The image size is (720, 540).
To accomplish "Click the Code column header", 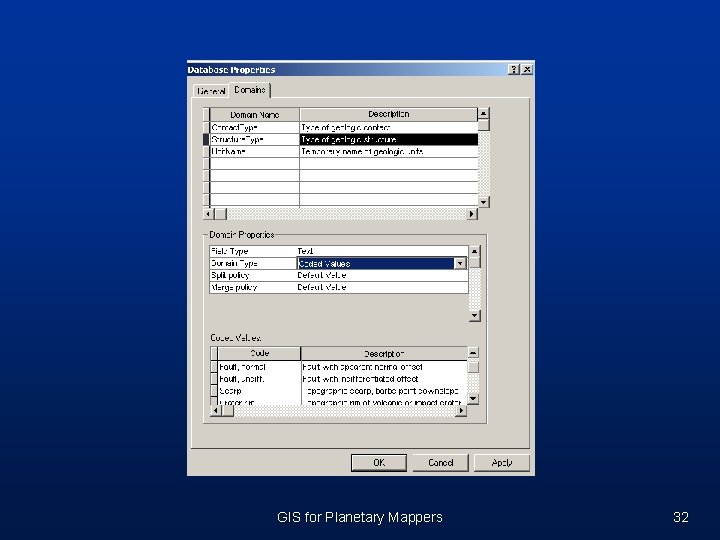I will (x=259, y=353).
